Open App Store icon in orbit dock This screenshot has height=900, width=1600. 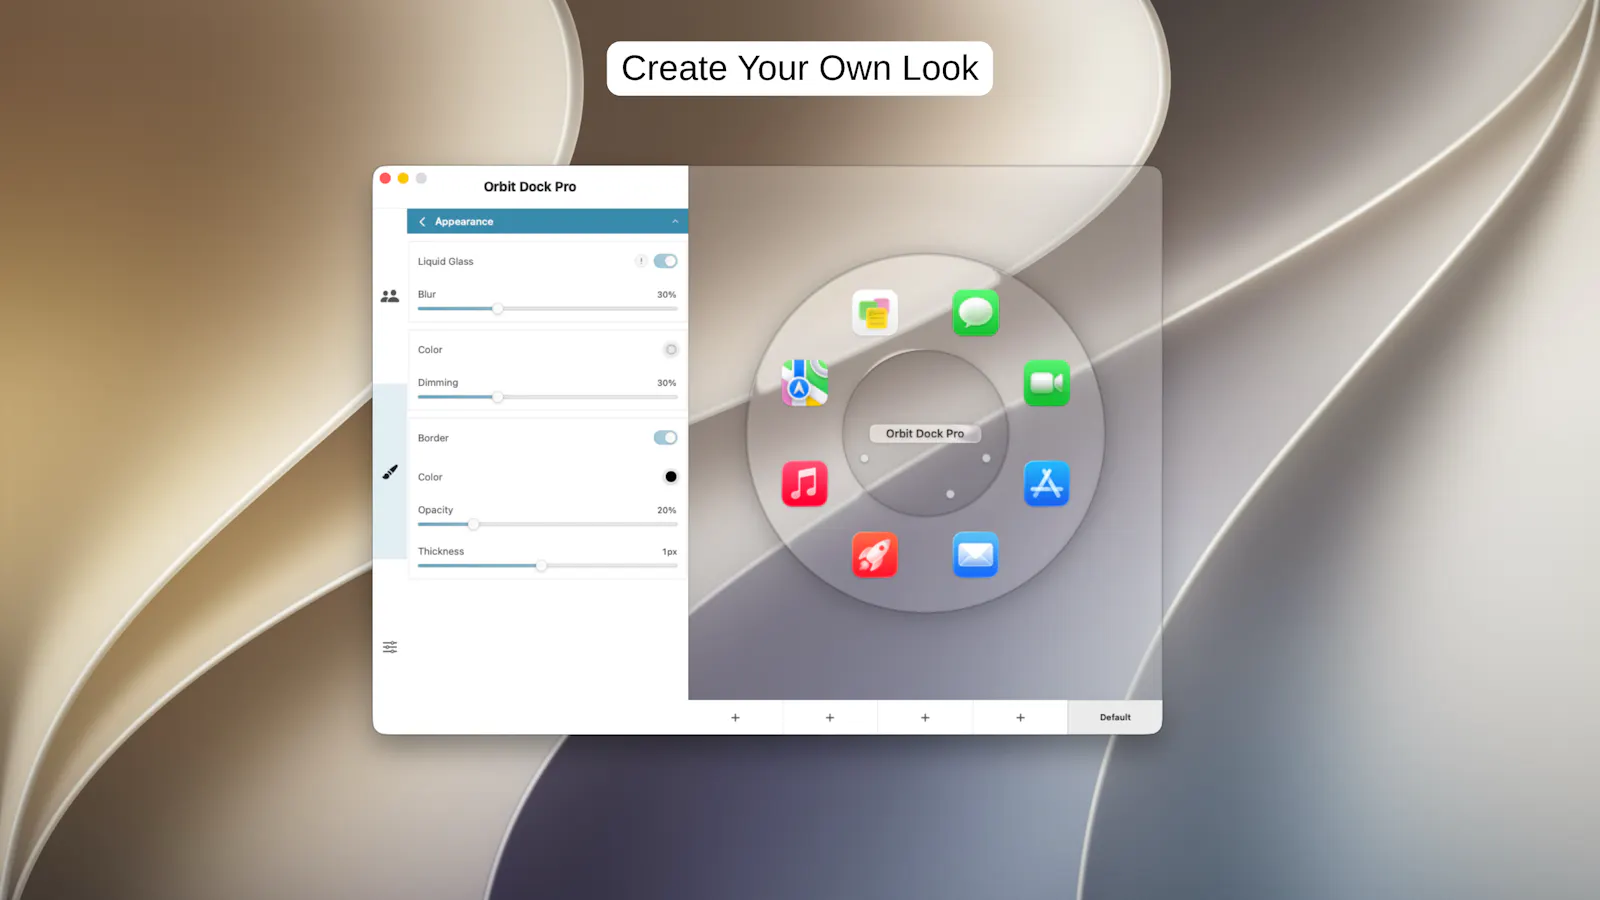click(1047, 484)
